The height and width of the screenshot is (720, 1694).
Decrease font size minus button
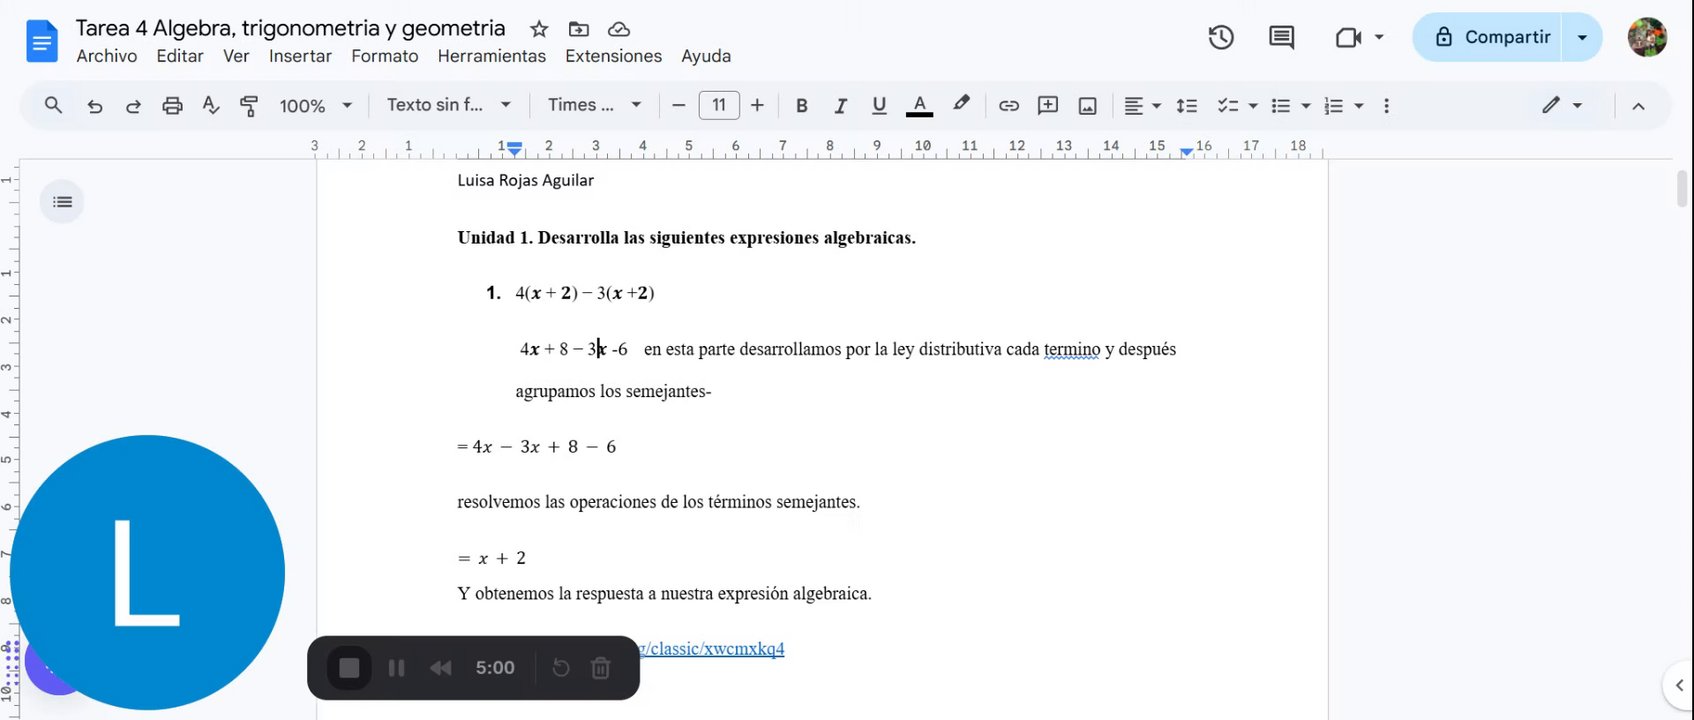[679, 106]
